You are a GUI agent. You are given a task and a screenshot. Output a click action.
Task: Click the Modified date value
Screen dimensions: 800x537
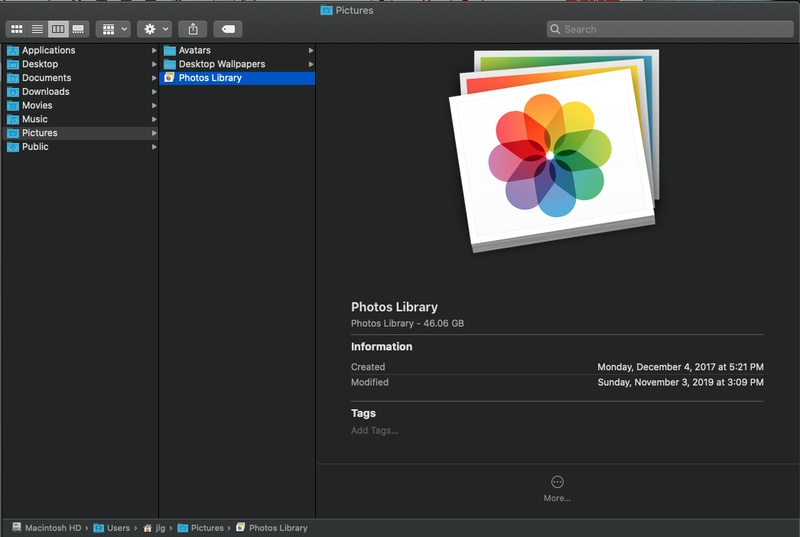click(681, 382)
